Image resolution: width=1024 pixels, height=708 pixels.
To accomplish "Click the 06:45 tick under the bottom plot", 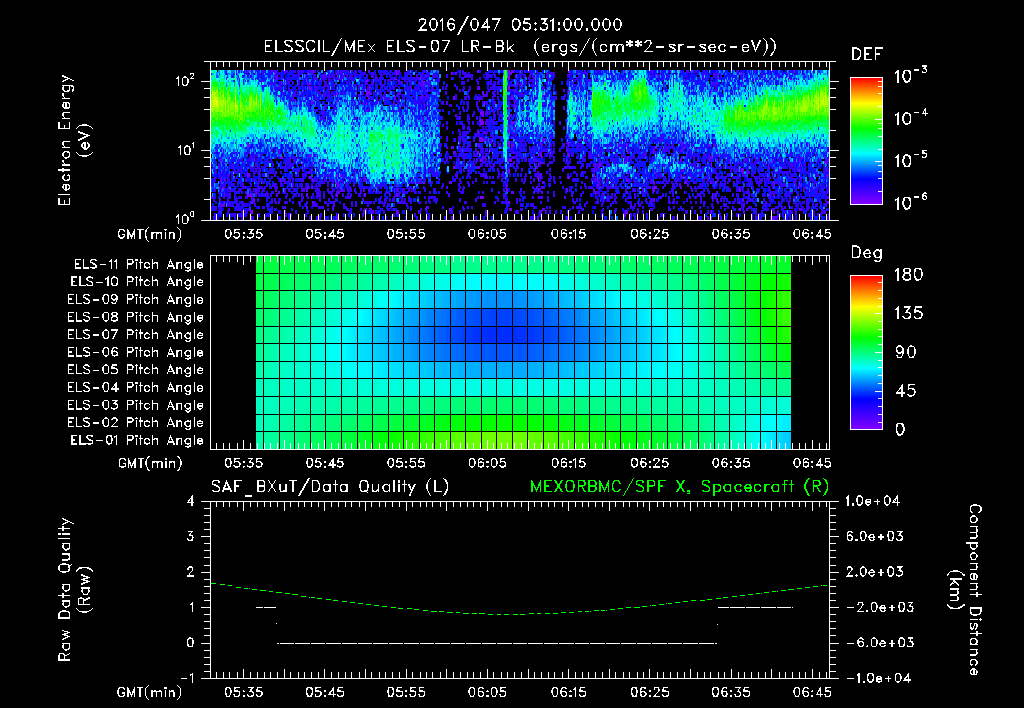I will click(812, 692).
